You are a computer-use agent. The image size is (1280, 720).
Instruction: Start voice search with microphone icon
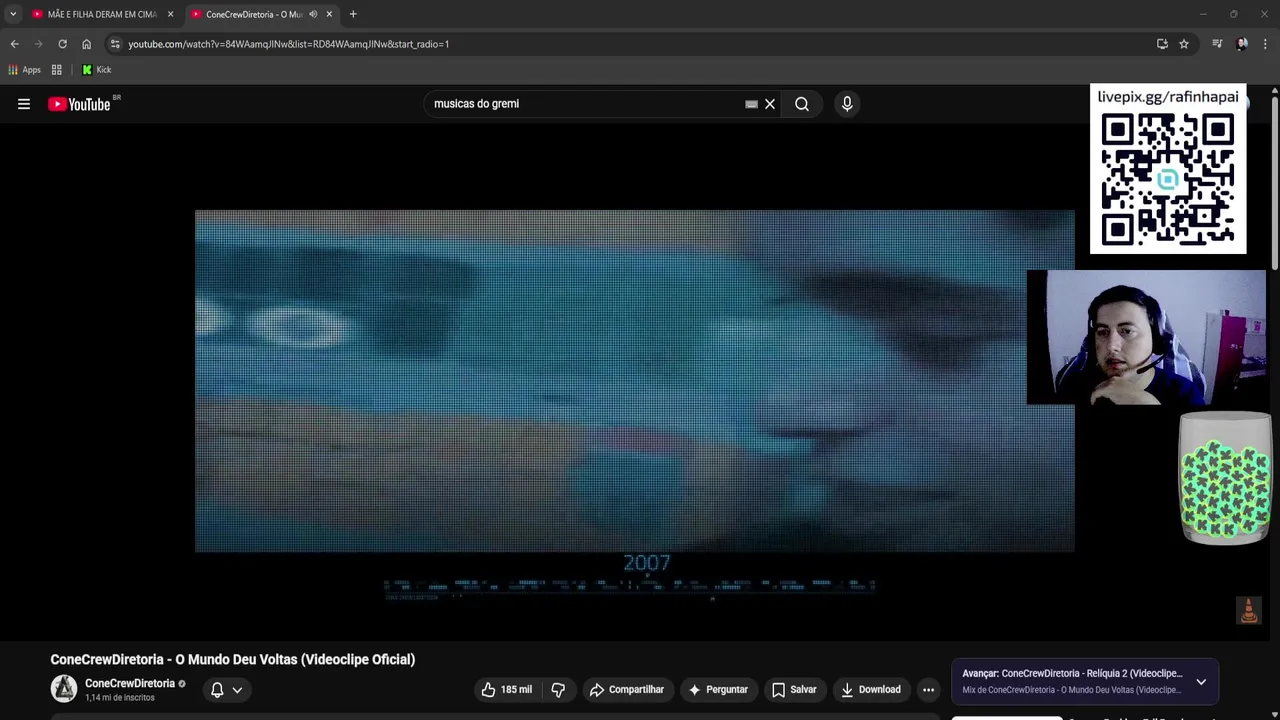(847, 104)
